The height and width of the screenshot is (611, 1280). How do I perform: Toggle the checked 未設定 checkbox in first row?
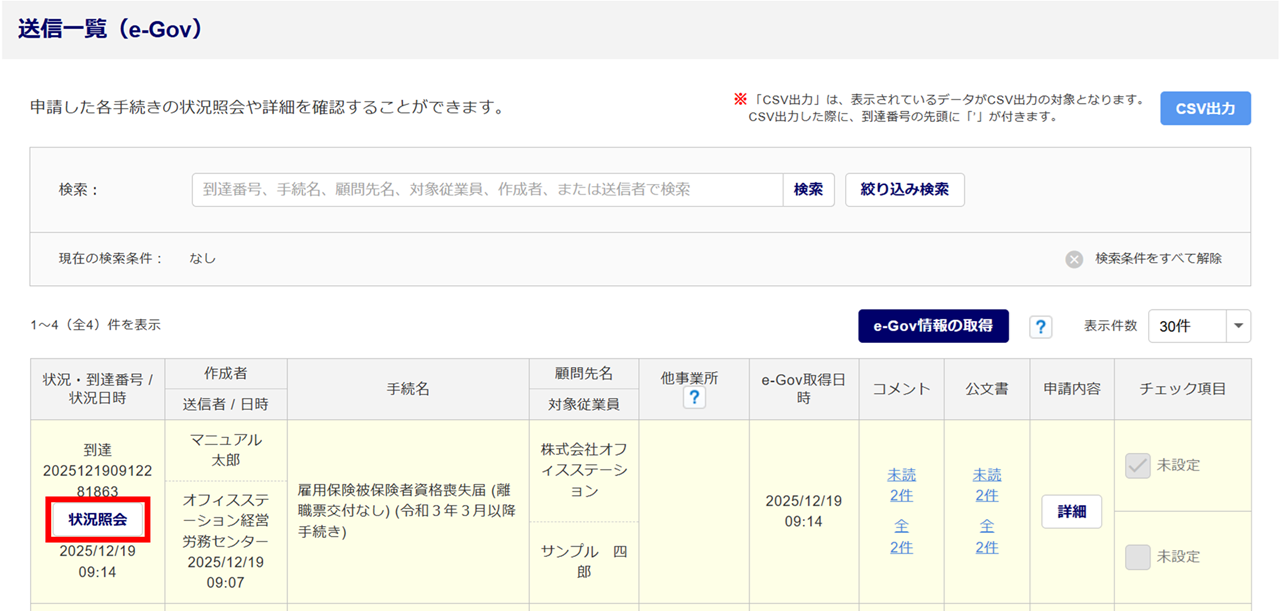coord(1138,465)
